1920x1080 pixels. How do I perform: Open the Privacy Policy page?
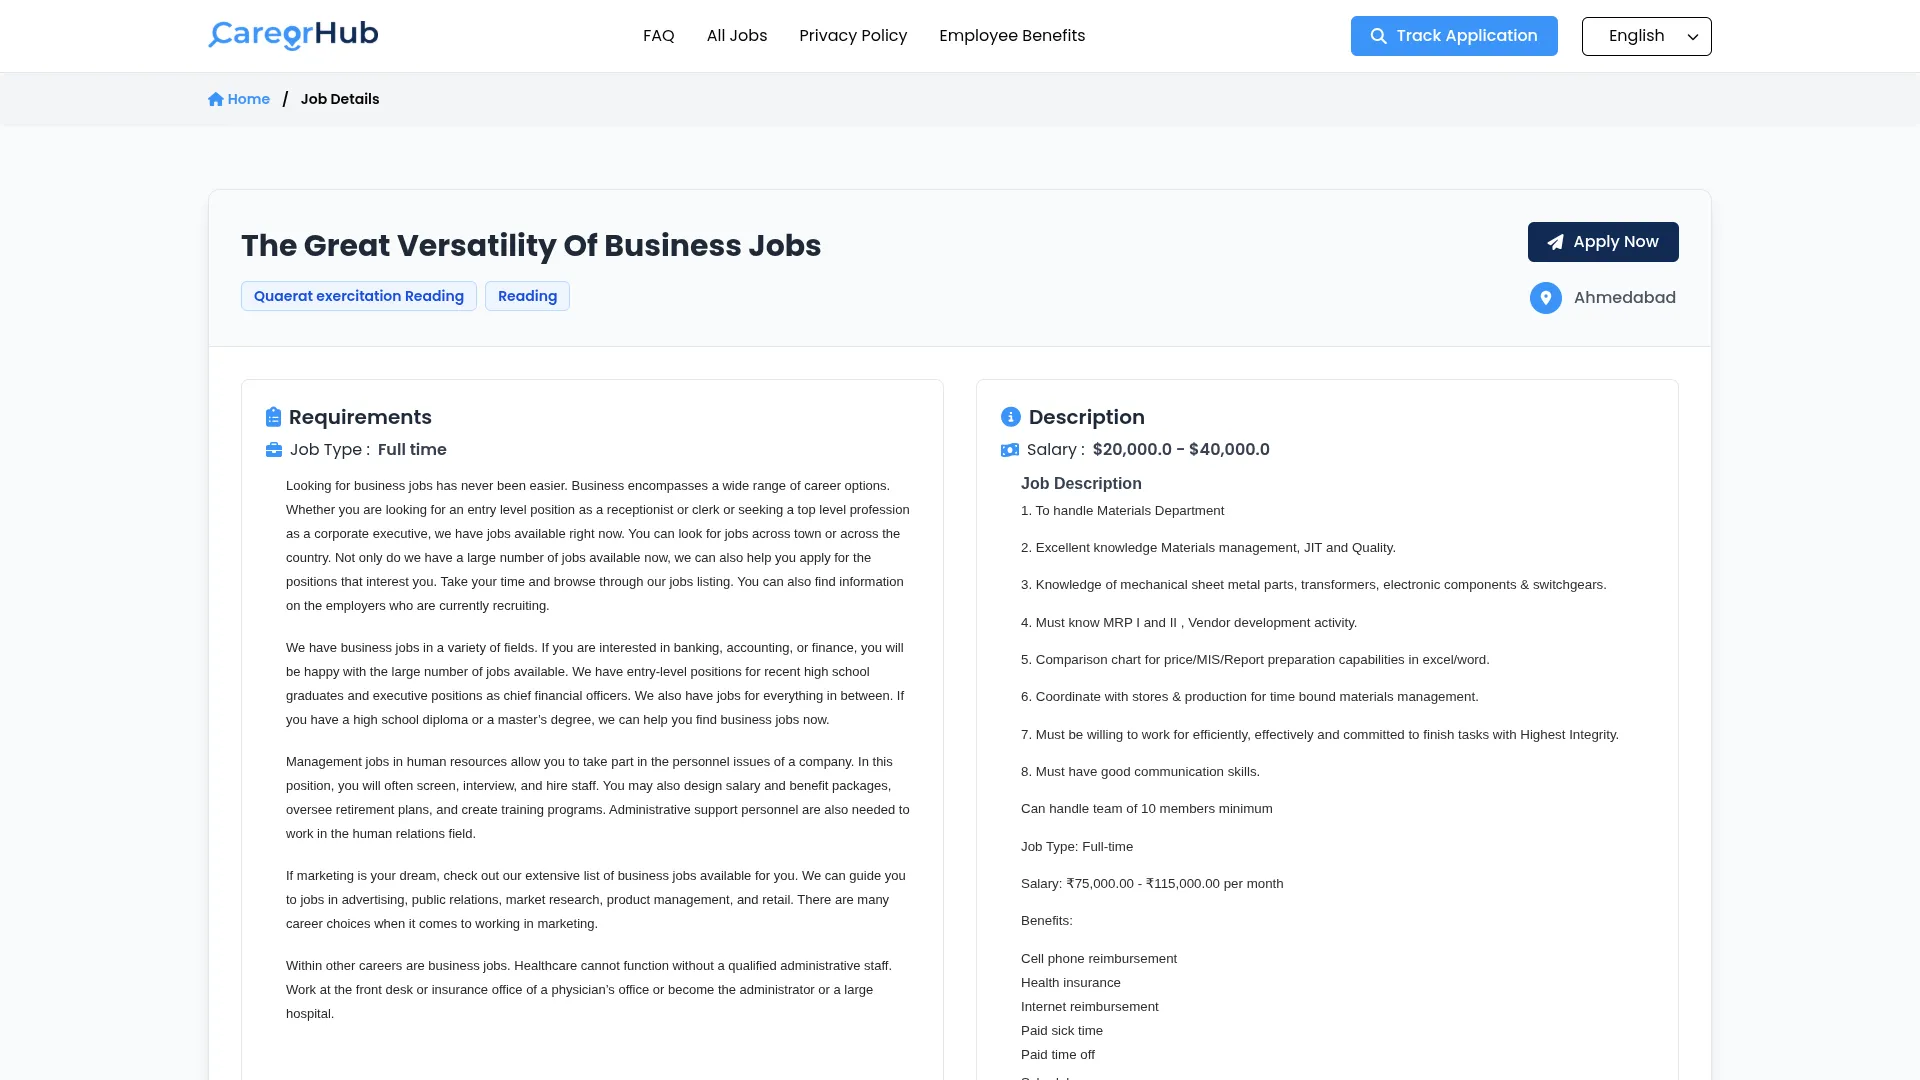(x=853, y=36)
